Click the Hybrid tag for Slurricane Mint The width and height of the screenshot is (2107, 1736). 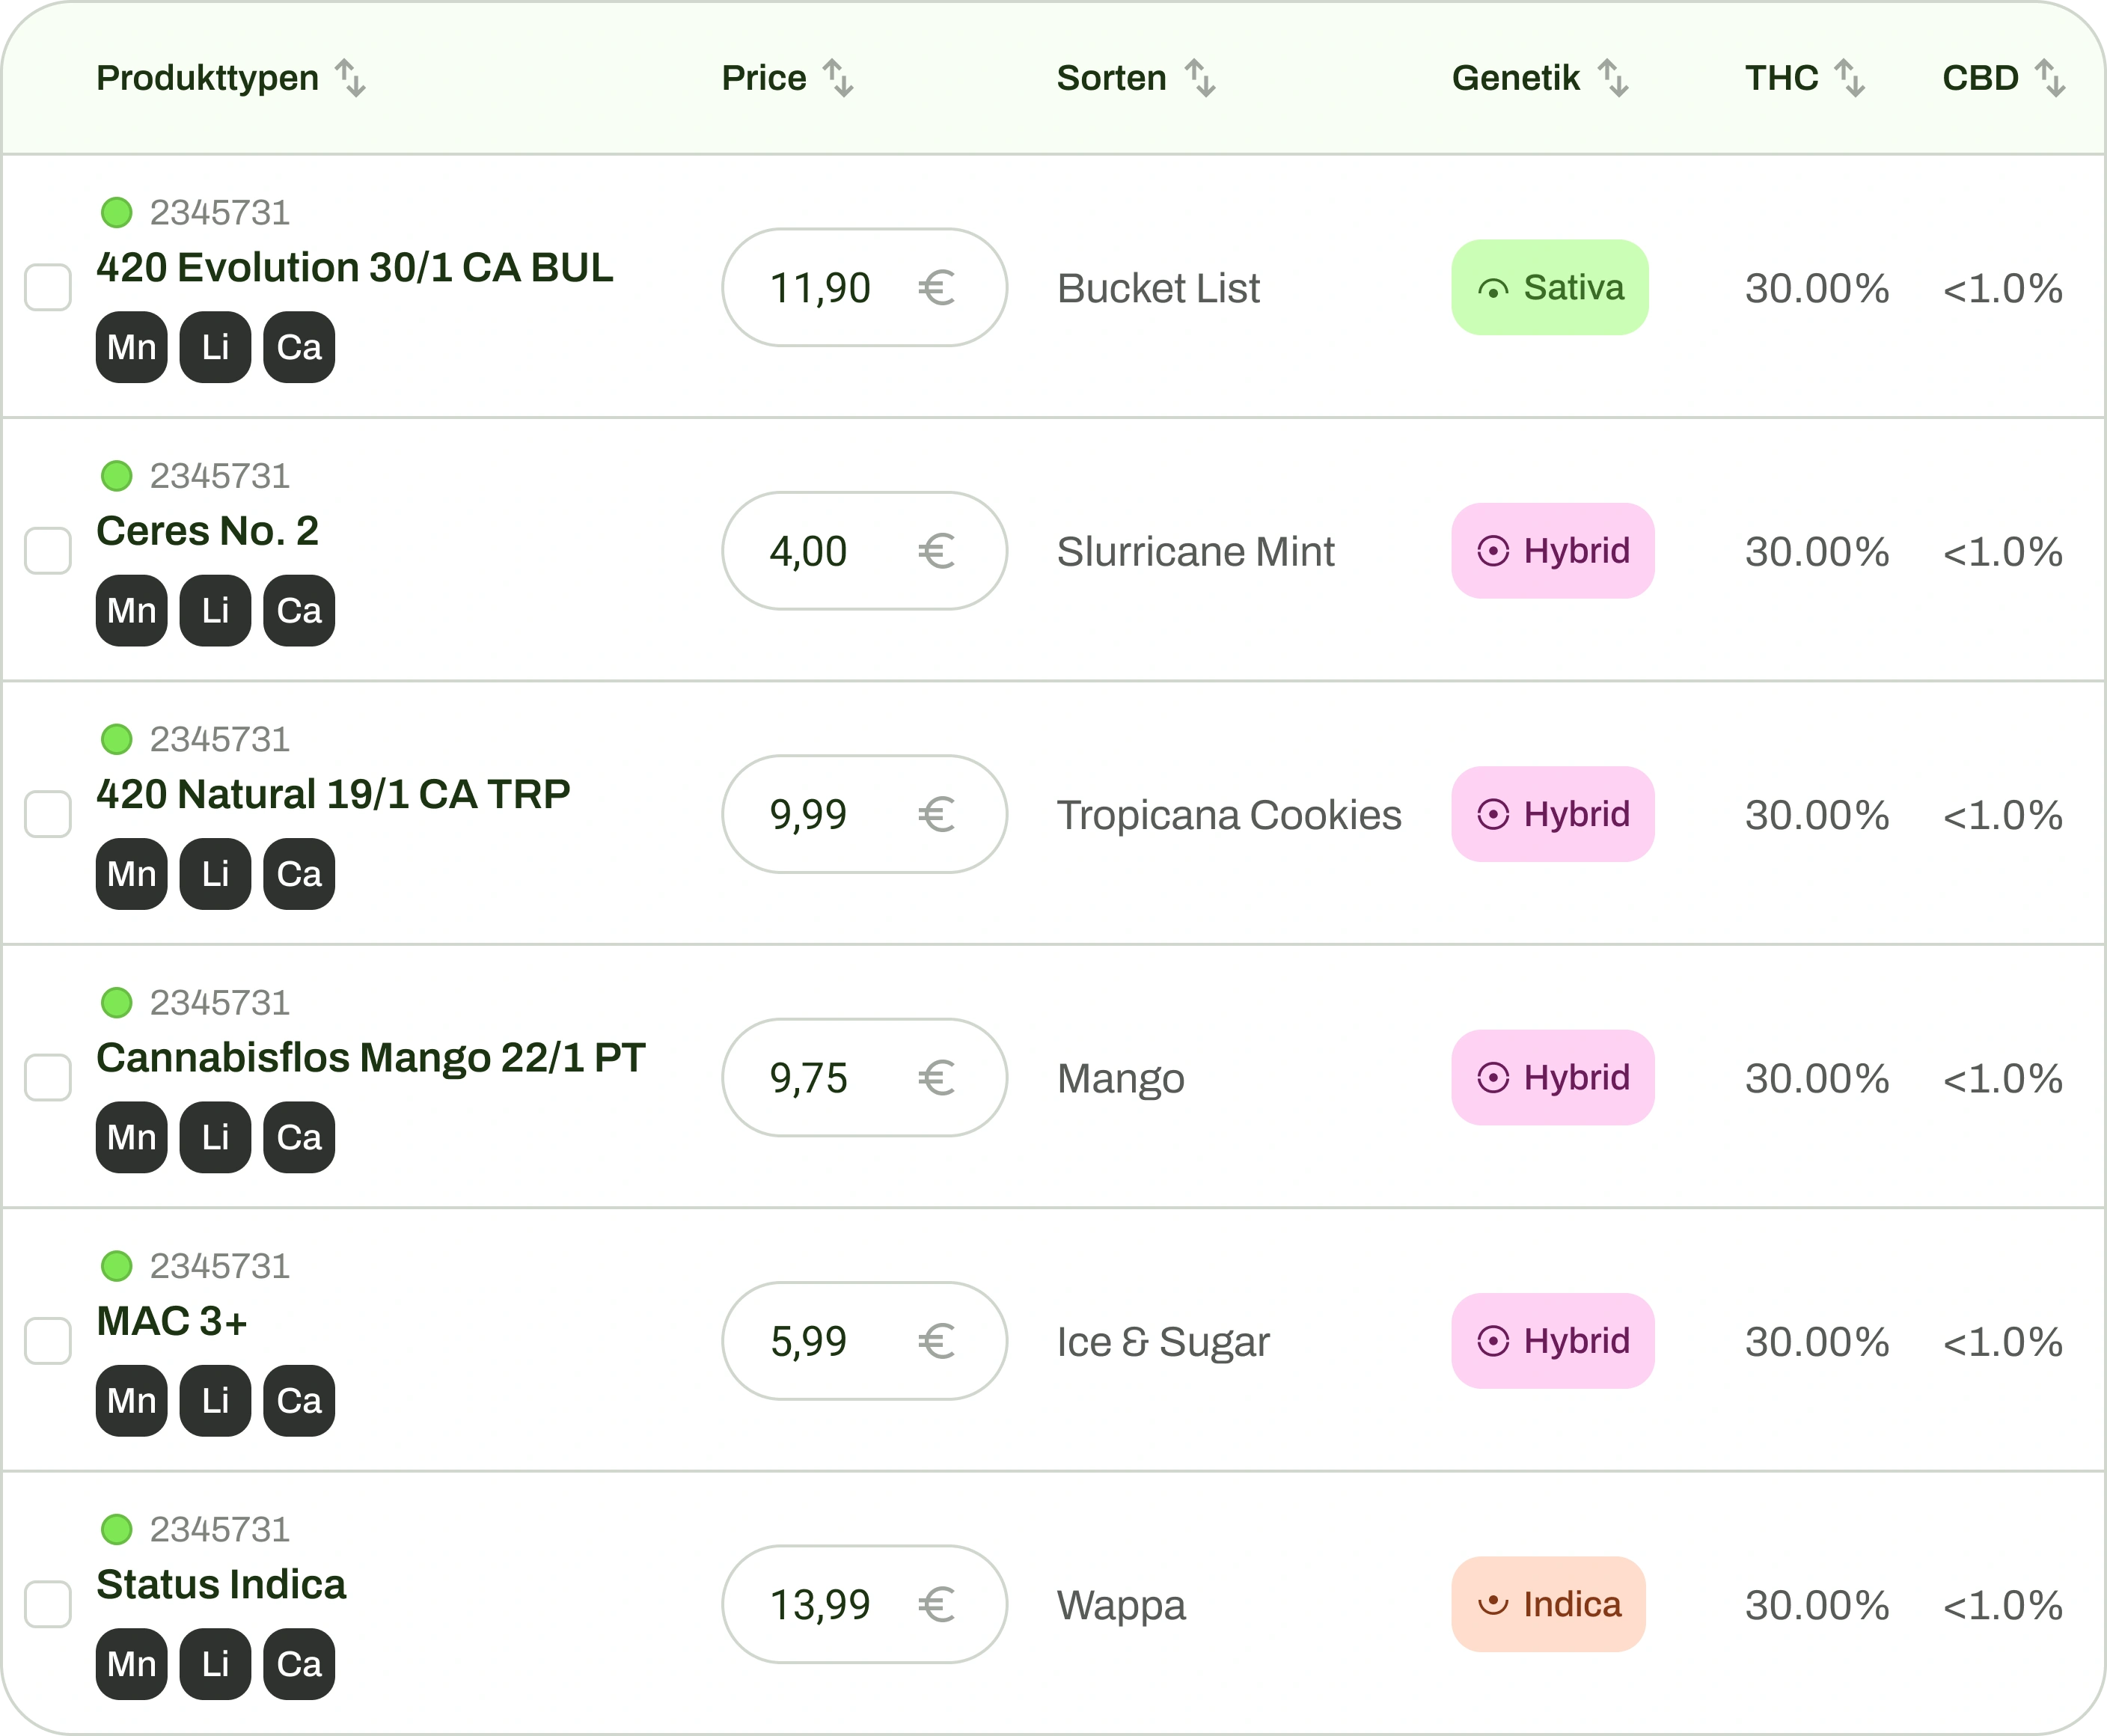pos(1553,551)
